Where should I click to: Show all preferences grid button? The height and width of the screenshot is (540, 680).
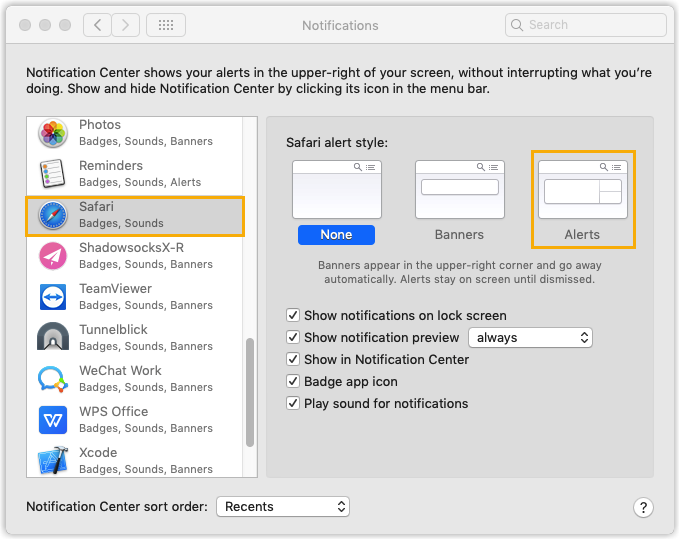[x=166, y=25]
